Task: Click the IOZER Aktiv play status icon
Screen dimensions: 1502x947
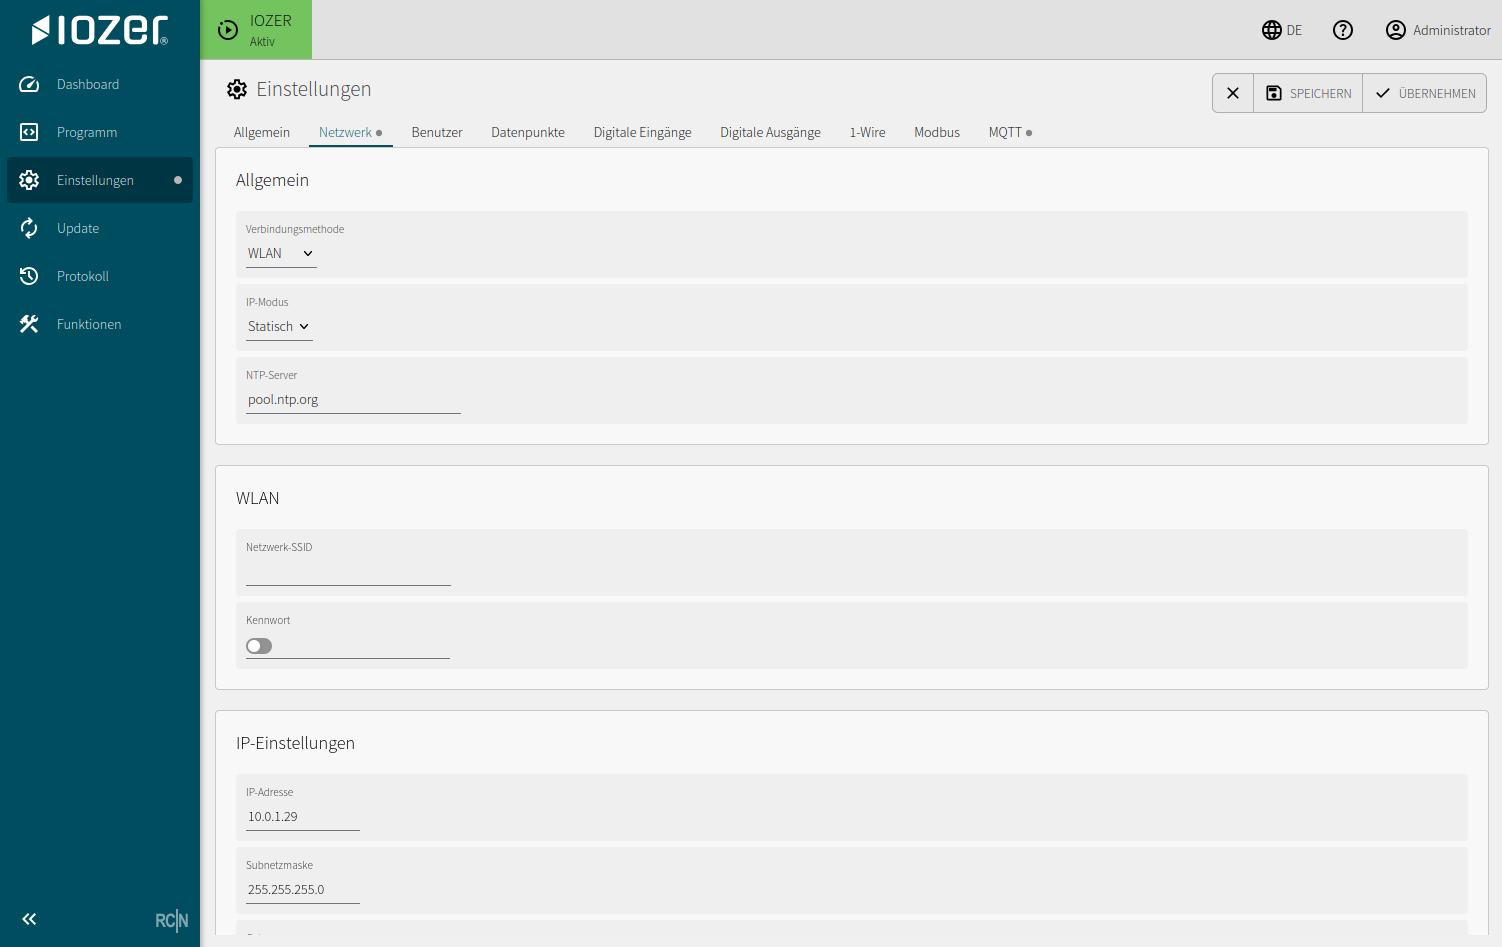Action: pos(228,30)
